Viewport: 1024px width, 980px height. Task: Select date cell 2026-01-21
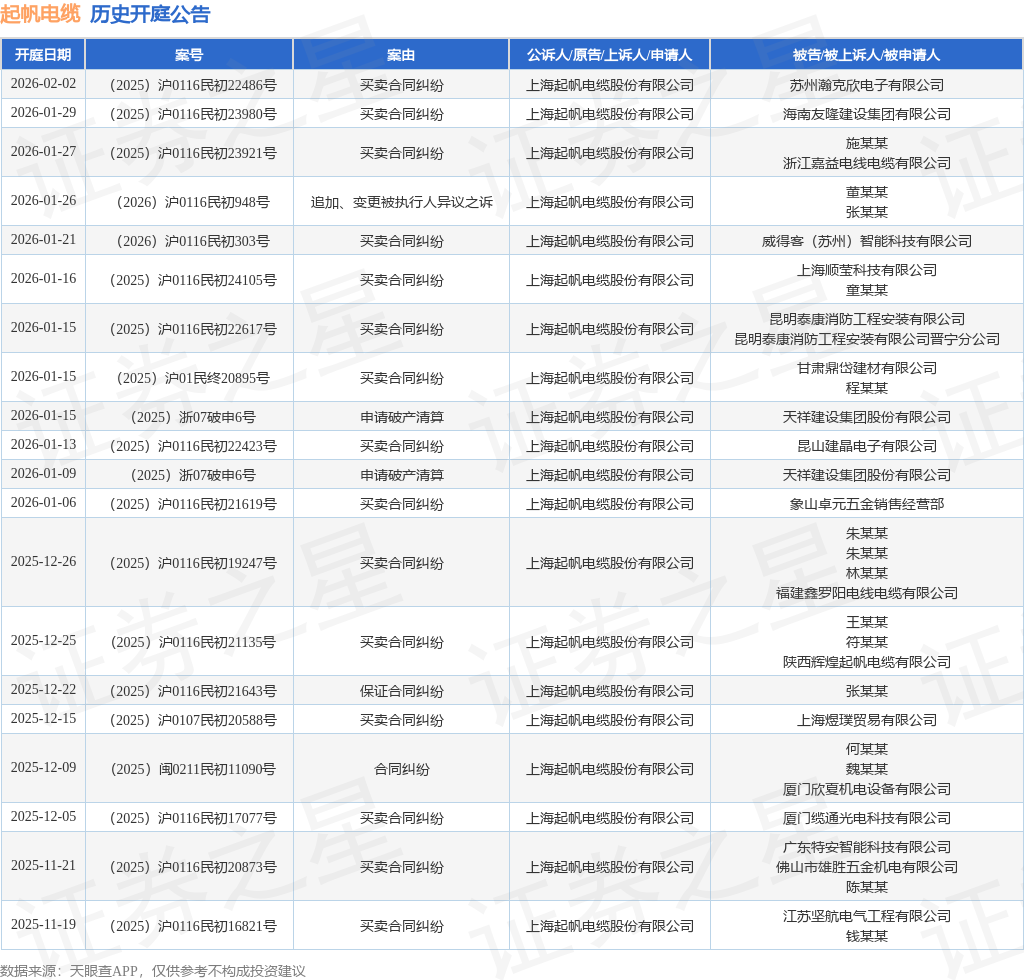click(x=43, y=240)
